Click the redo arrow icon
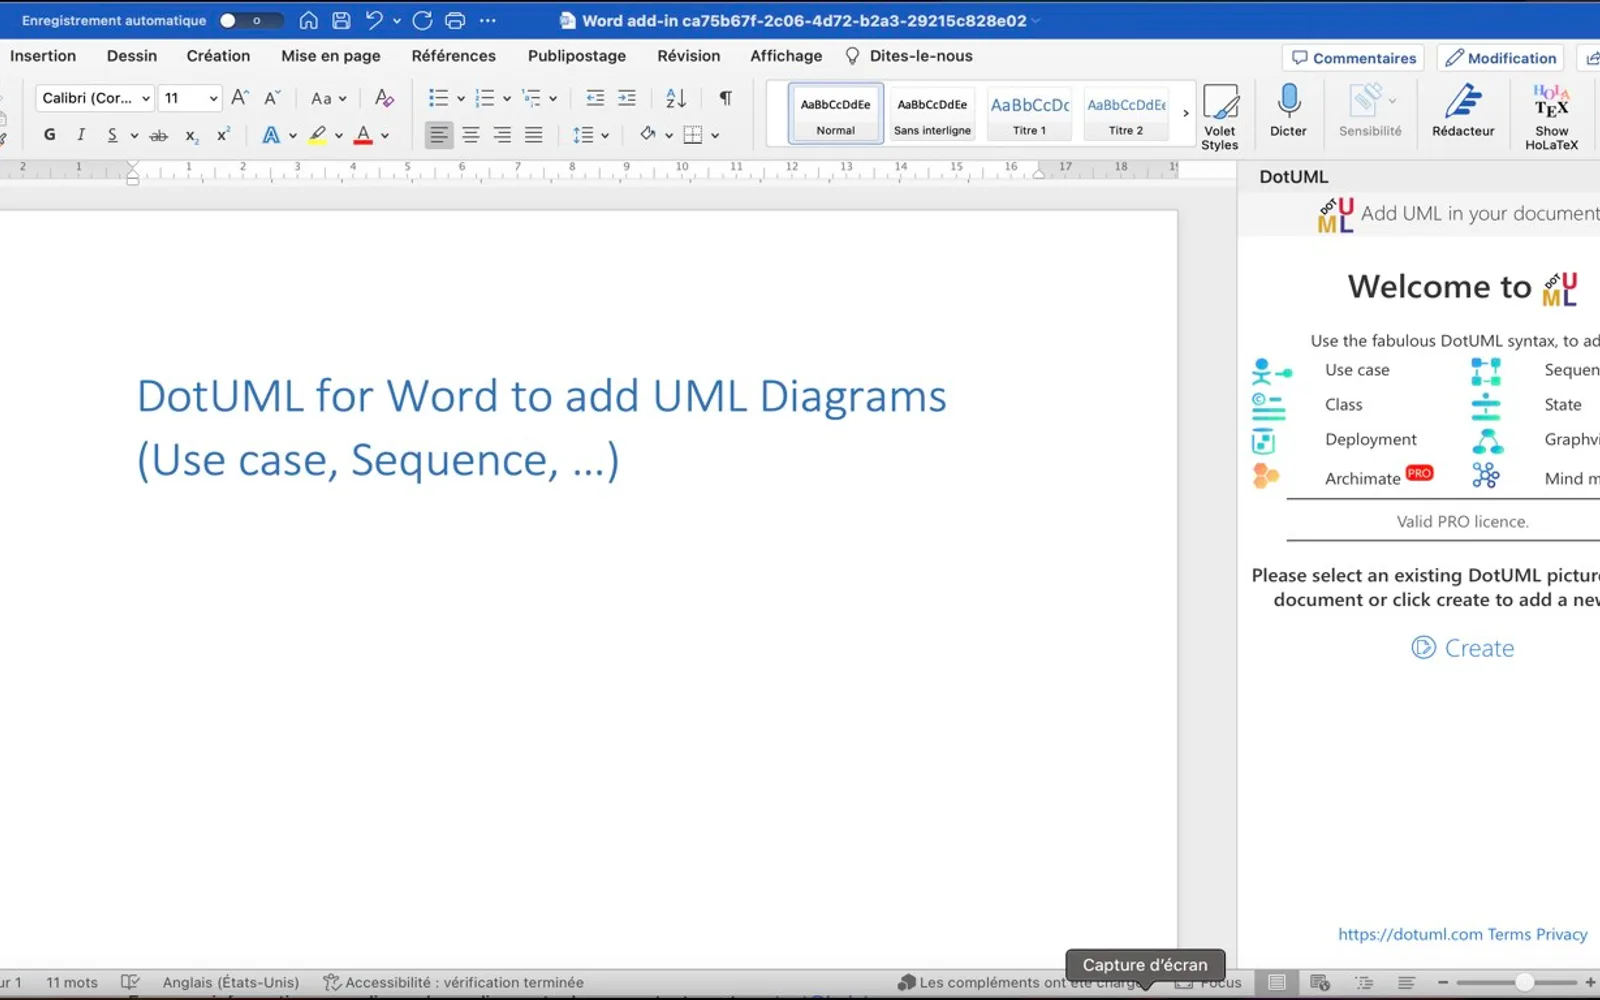The image size is (1600, 1000). click(x=422, y=20)
